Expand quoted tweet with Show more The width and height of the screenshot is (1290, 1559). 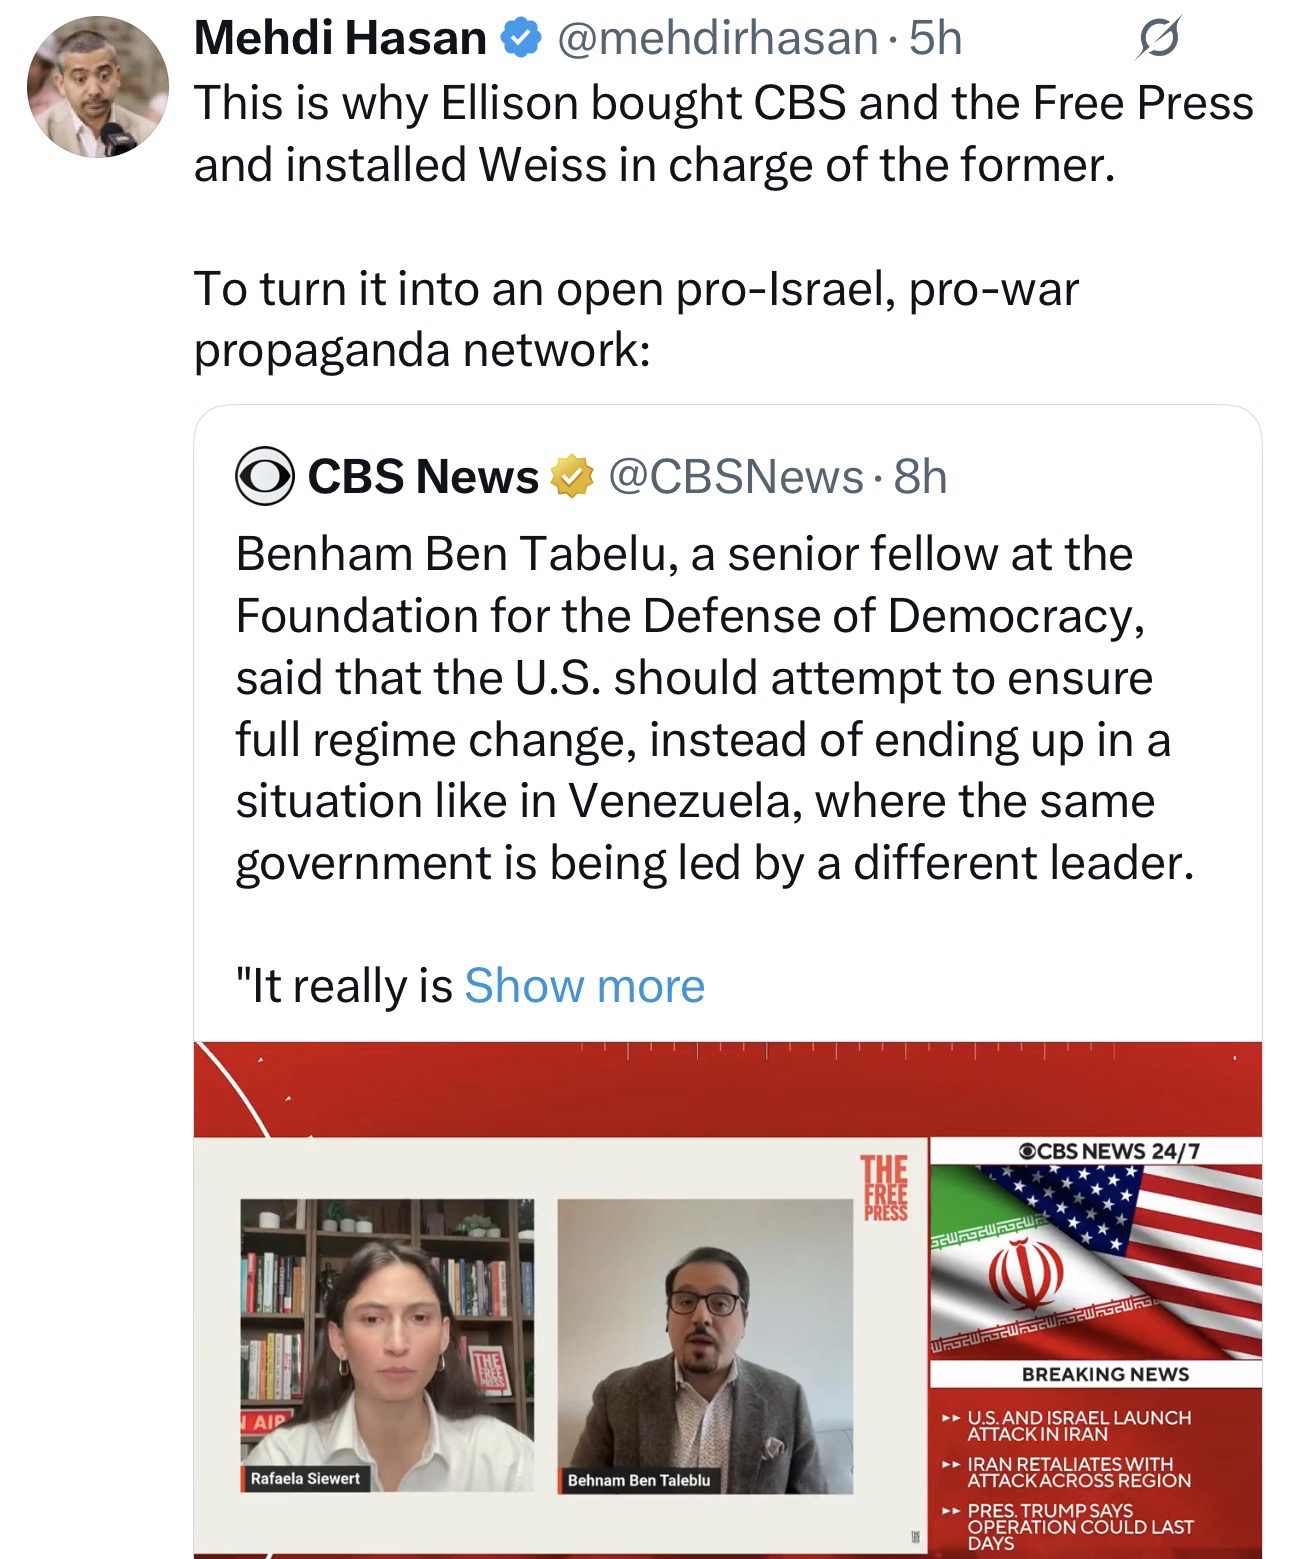tap(584, 986)
